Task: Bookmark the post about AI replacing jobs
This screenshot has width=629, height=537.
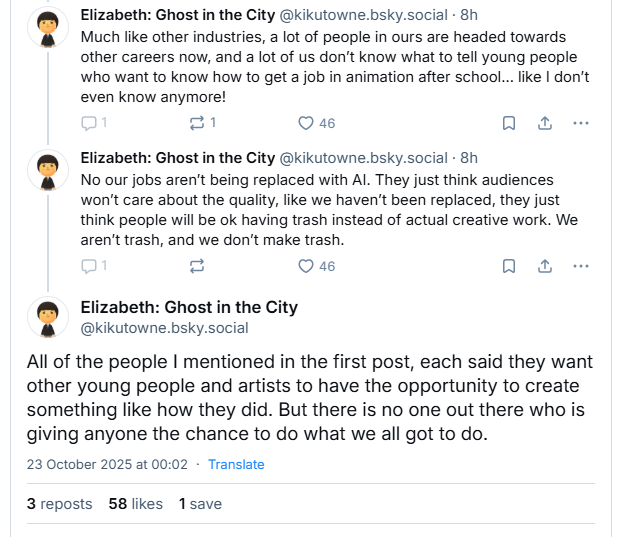Action: pyautogui.click(x=508, y=266)
